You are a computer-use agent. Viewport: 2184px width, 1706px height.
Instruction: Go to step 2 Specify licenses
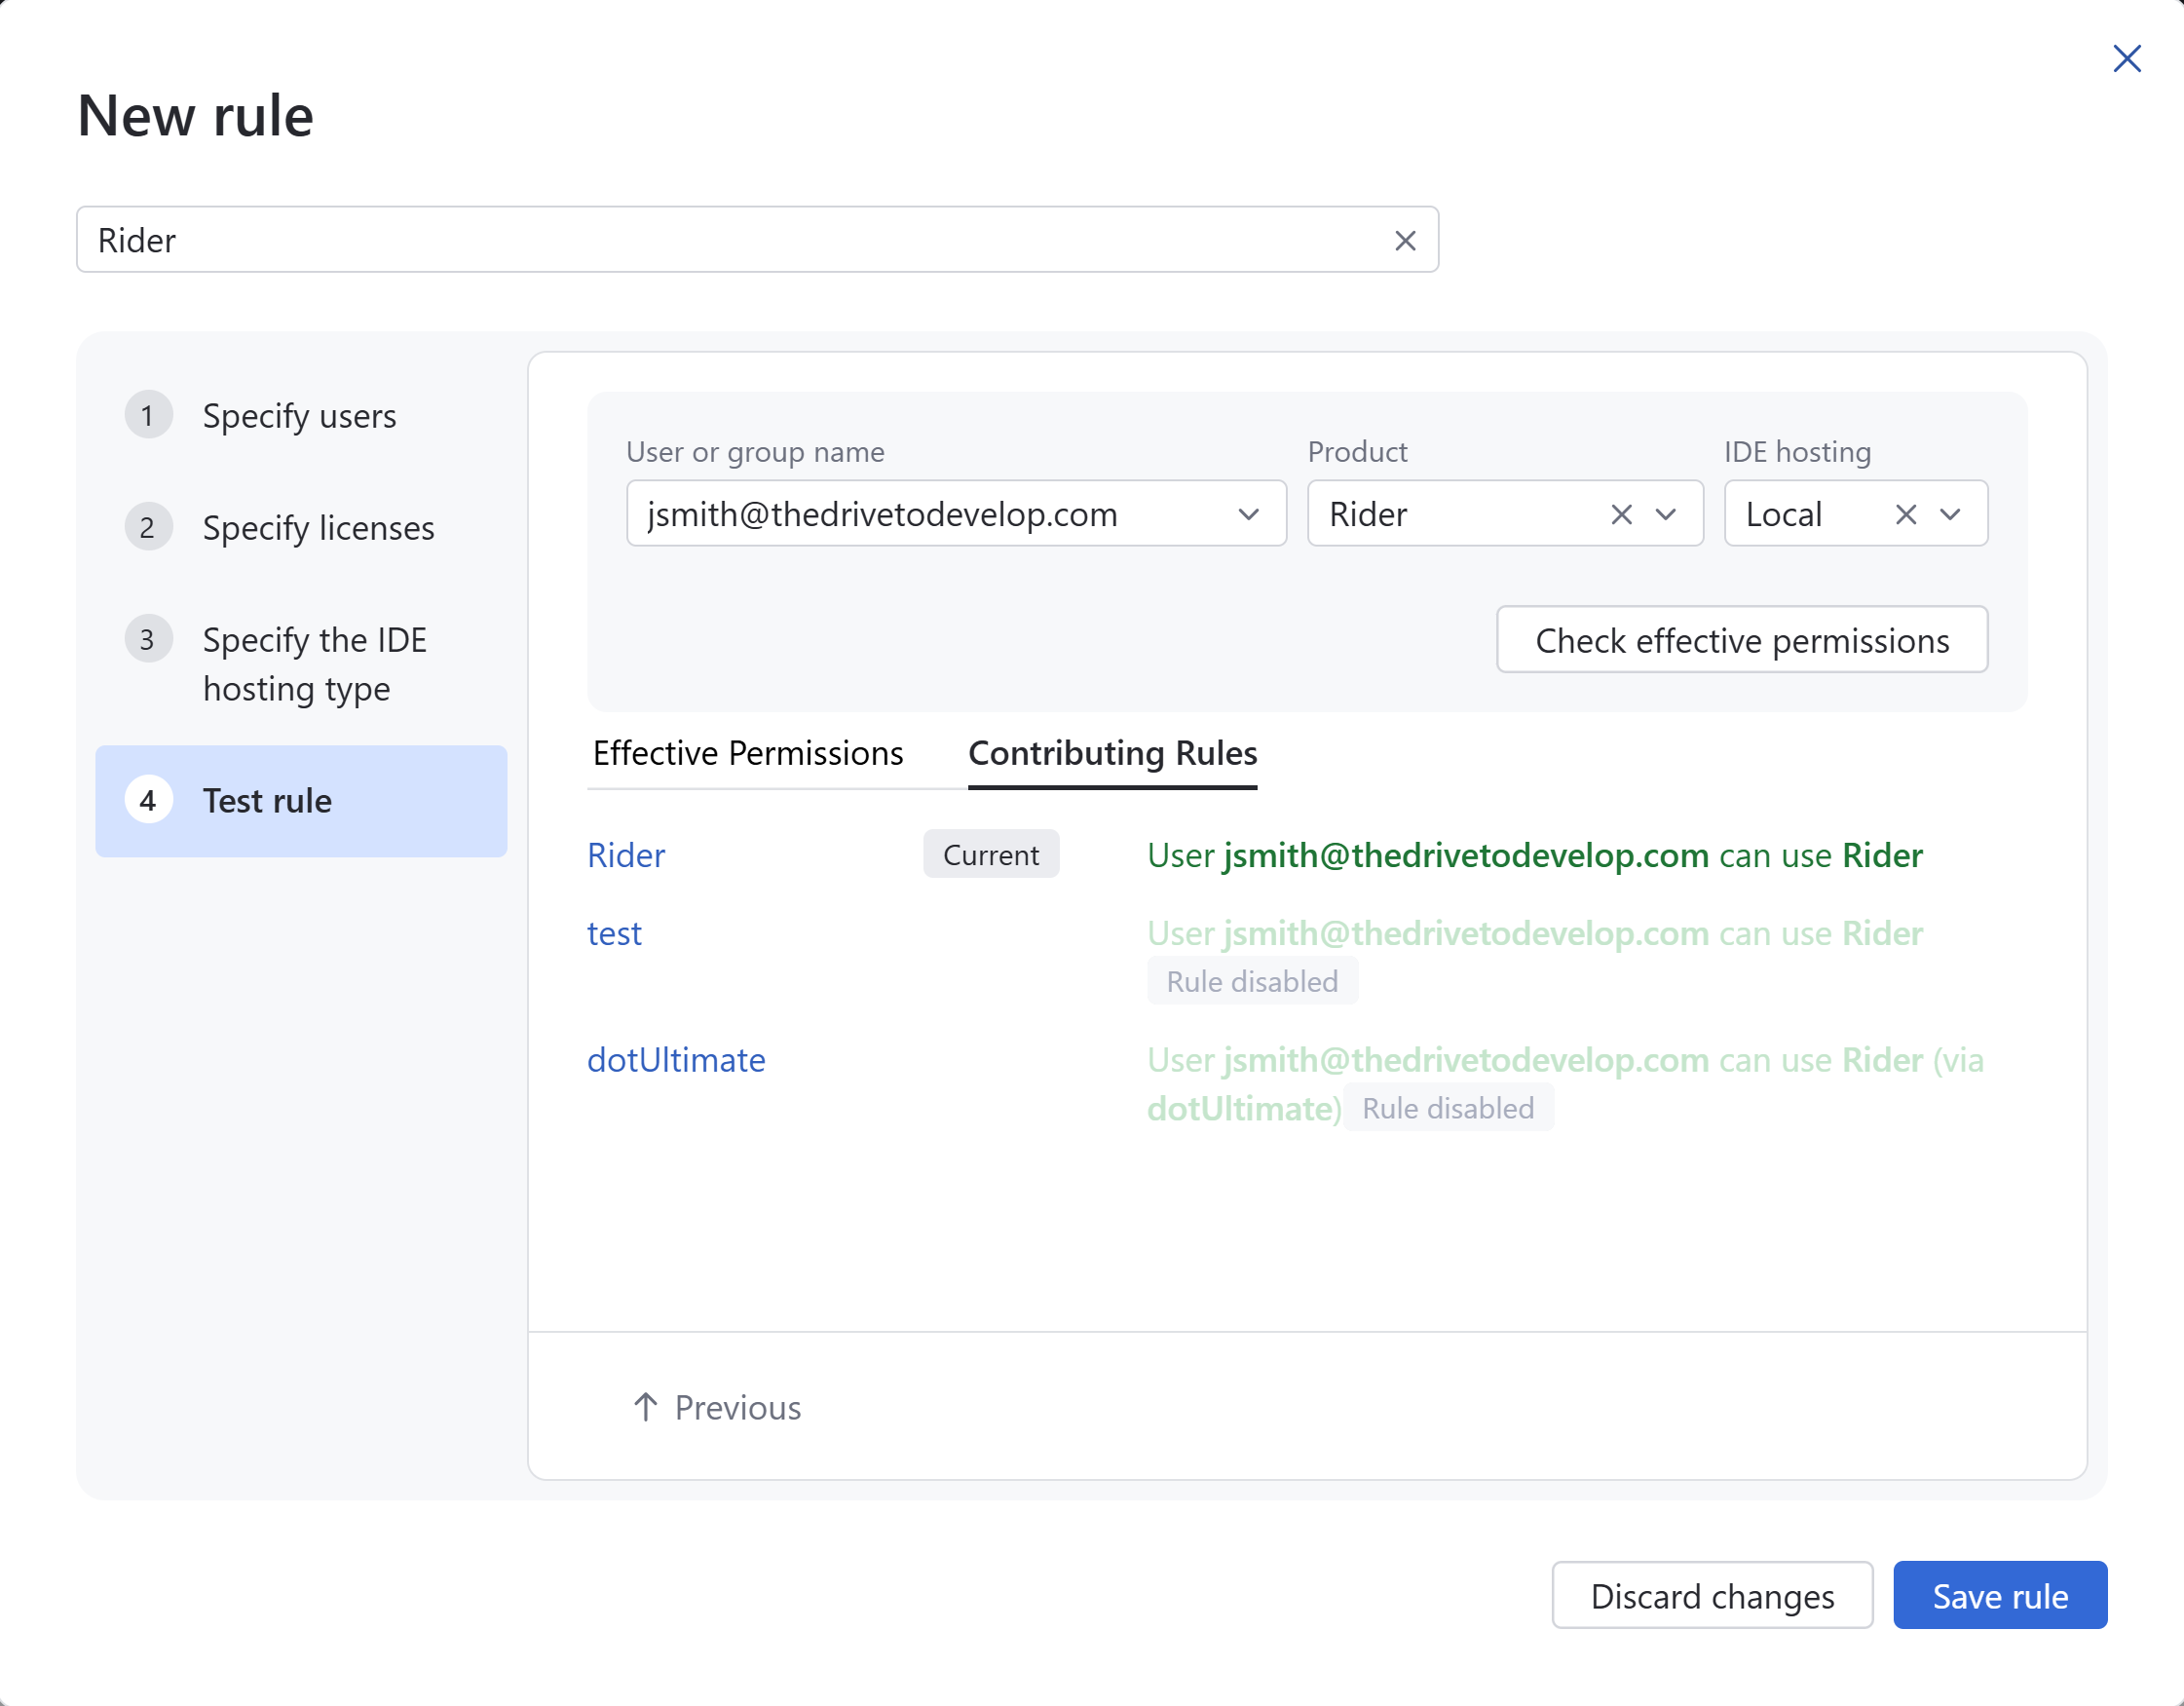point(301,527)
